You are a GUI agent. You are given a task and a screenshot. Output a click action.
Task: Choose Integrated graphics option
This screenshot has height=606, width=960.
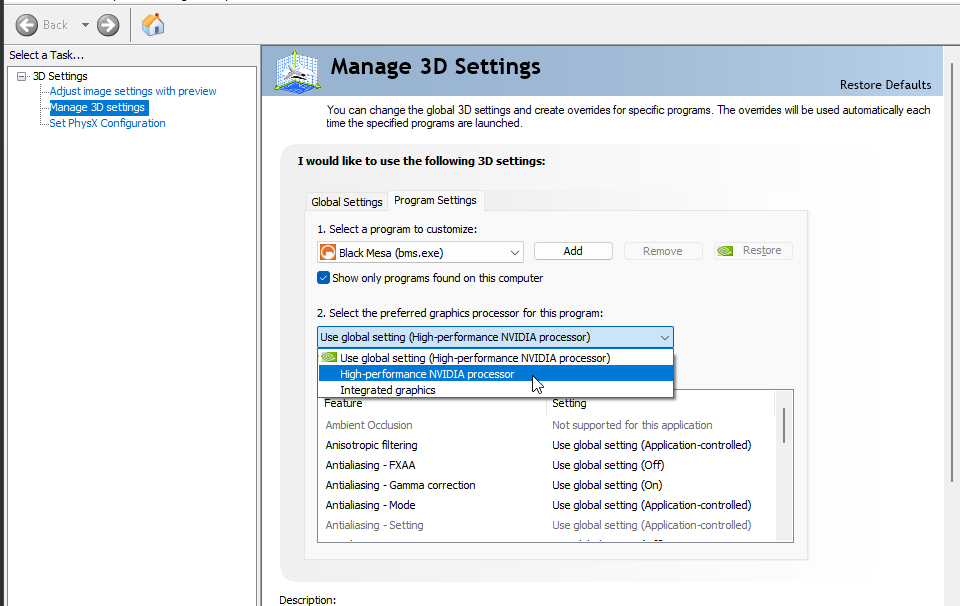[x=496, y=390]
